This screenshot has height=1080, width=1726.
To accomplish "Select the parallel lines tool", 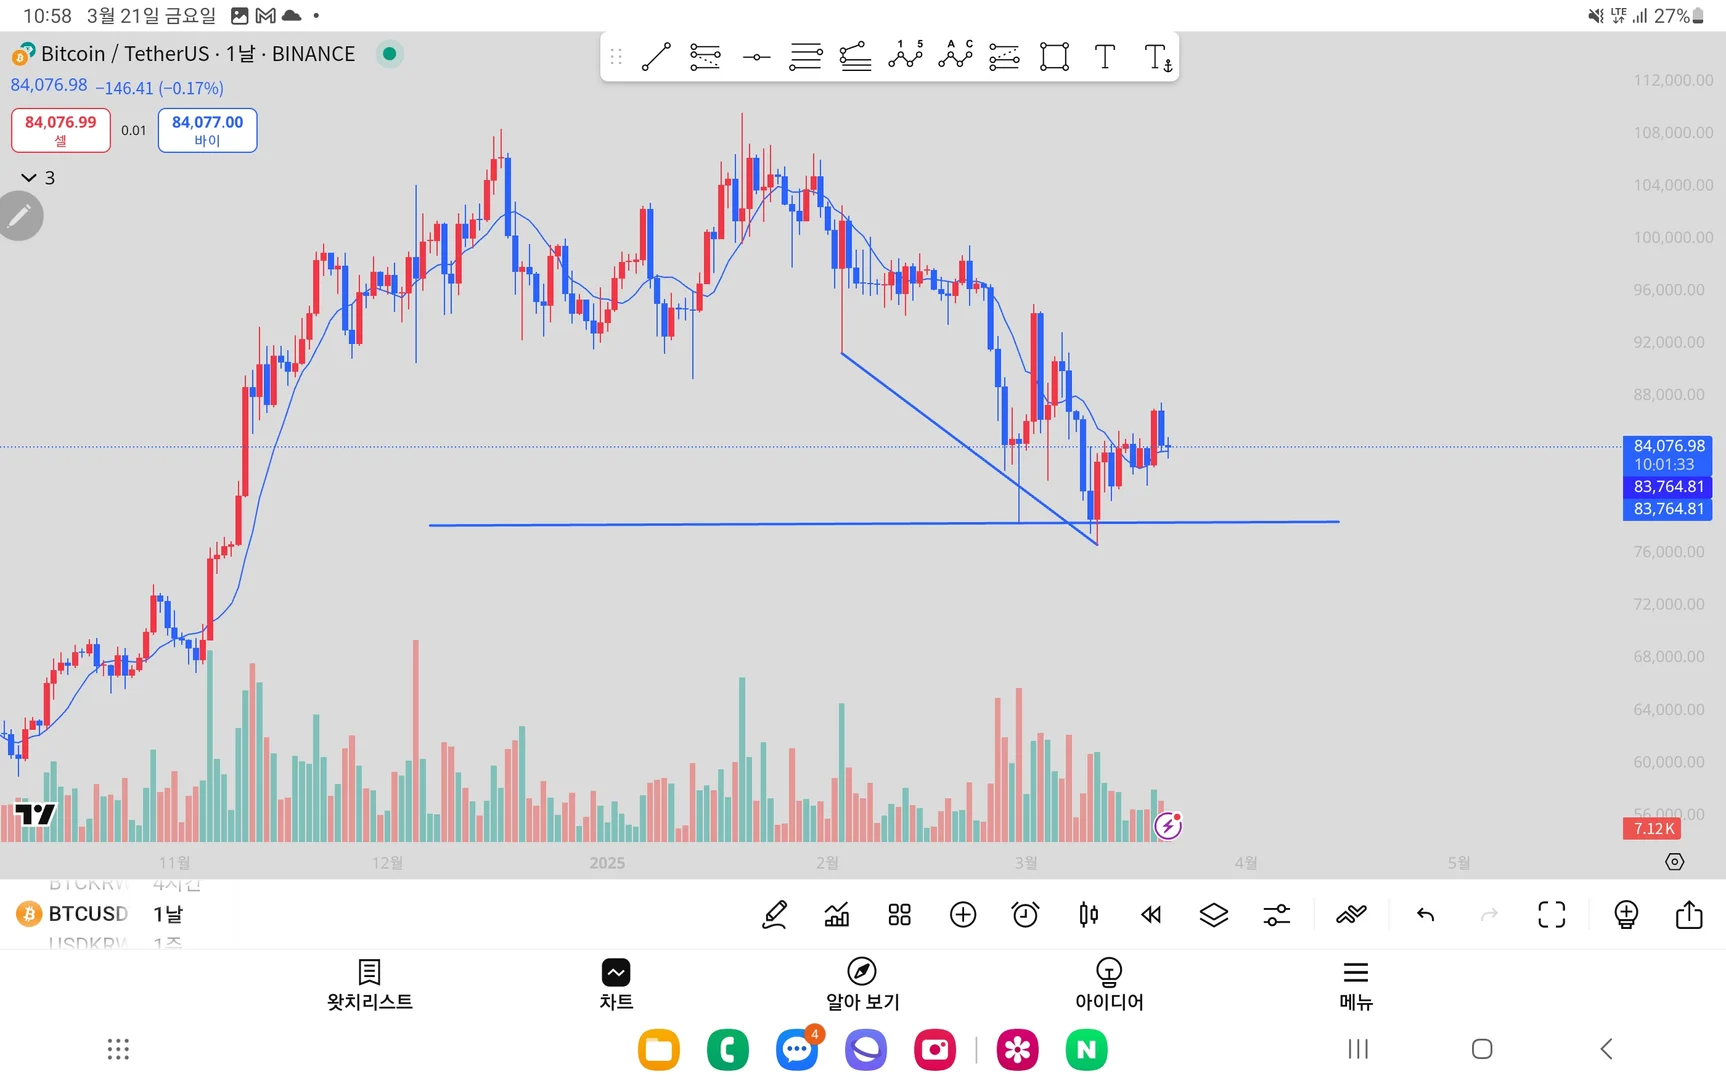I will point(805,57).
